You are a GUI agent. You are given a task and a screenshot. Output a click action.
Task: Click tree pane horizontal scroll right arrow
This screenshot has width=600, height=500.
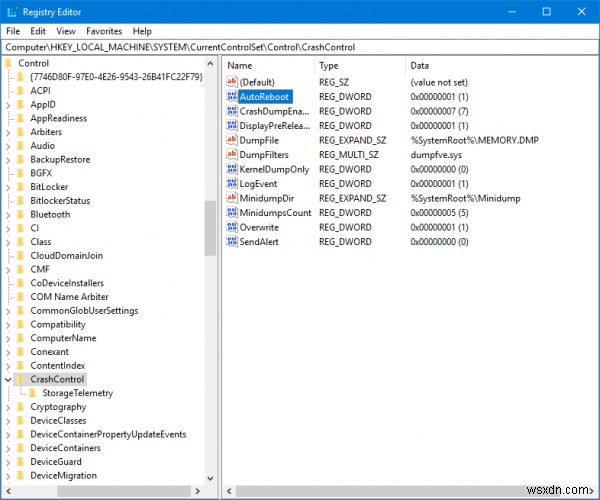[197, 490]
